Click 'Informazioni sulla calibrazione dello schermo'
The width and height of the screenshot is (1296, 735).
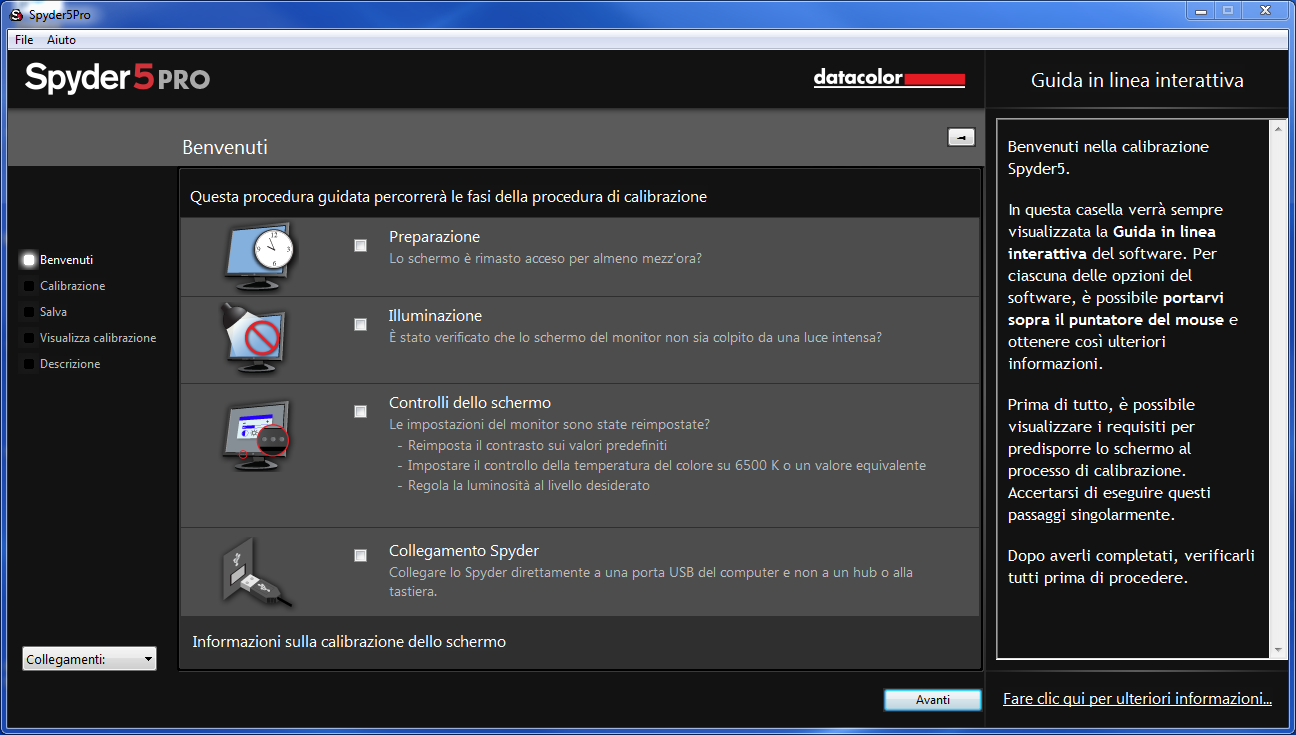(349, 642)
